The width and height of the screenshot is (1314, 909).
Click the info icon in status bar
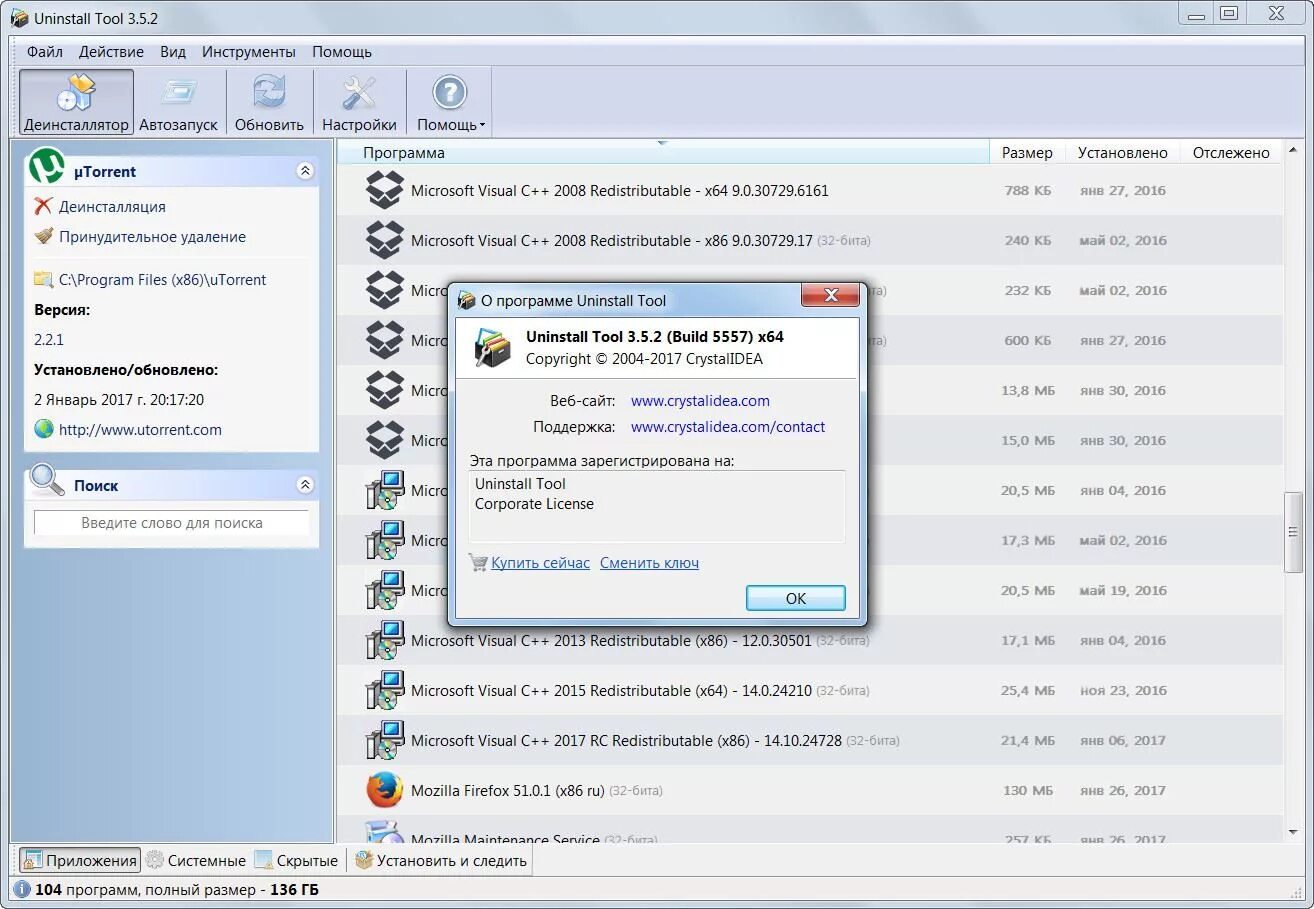23,889
